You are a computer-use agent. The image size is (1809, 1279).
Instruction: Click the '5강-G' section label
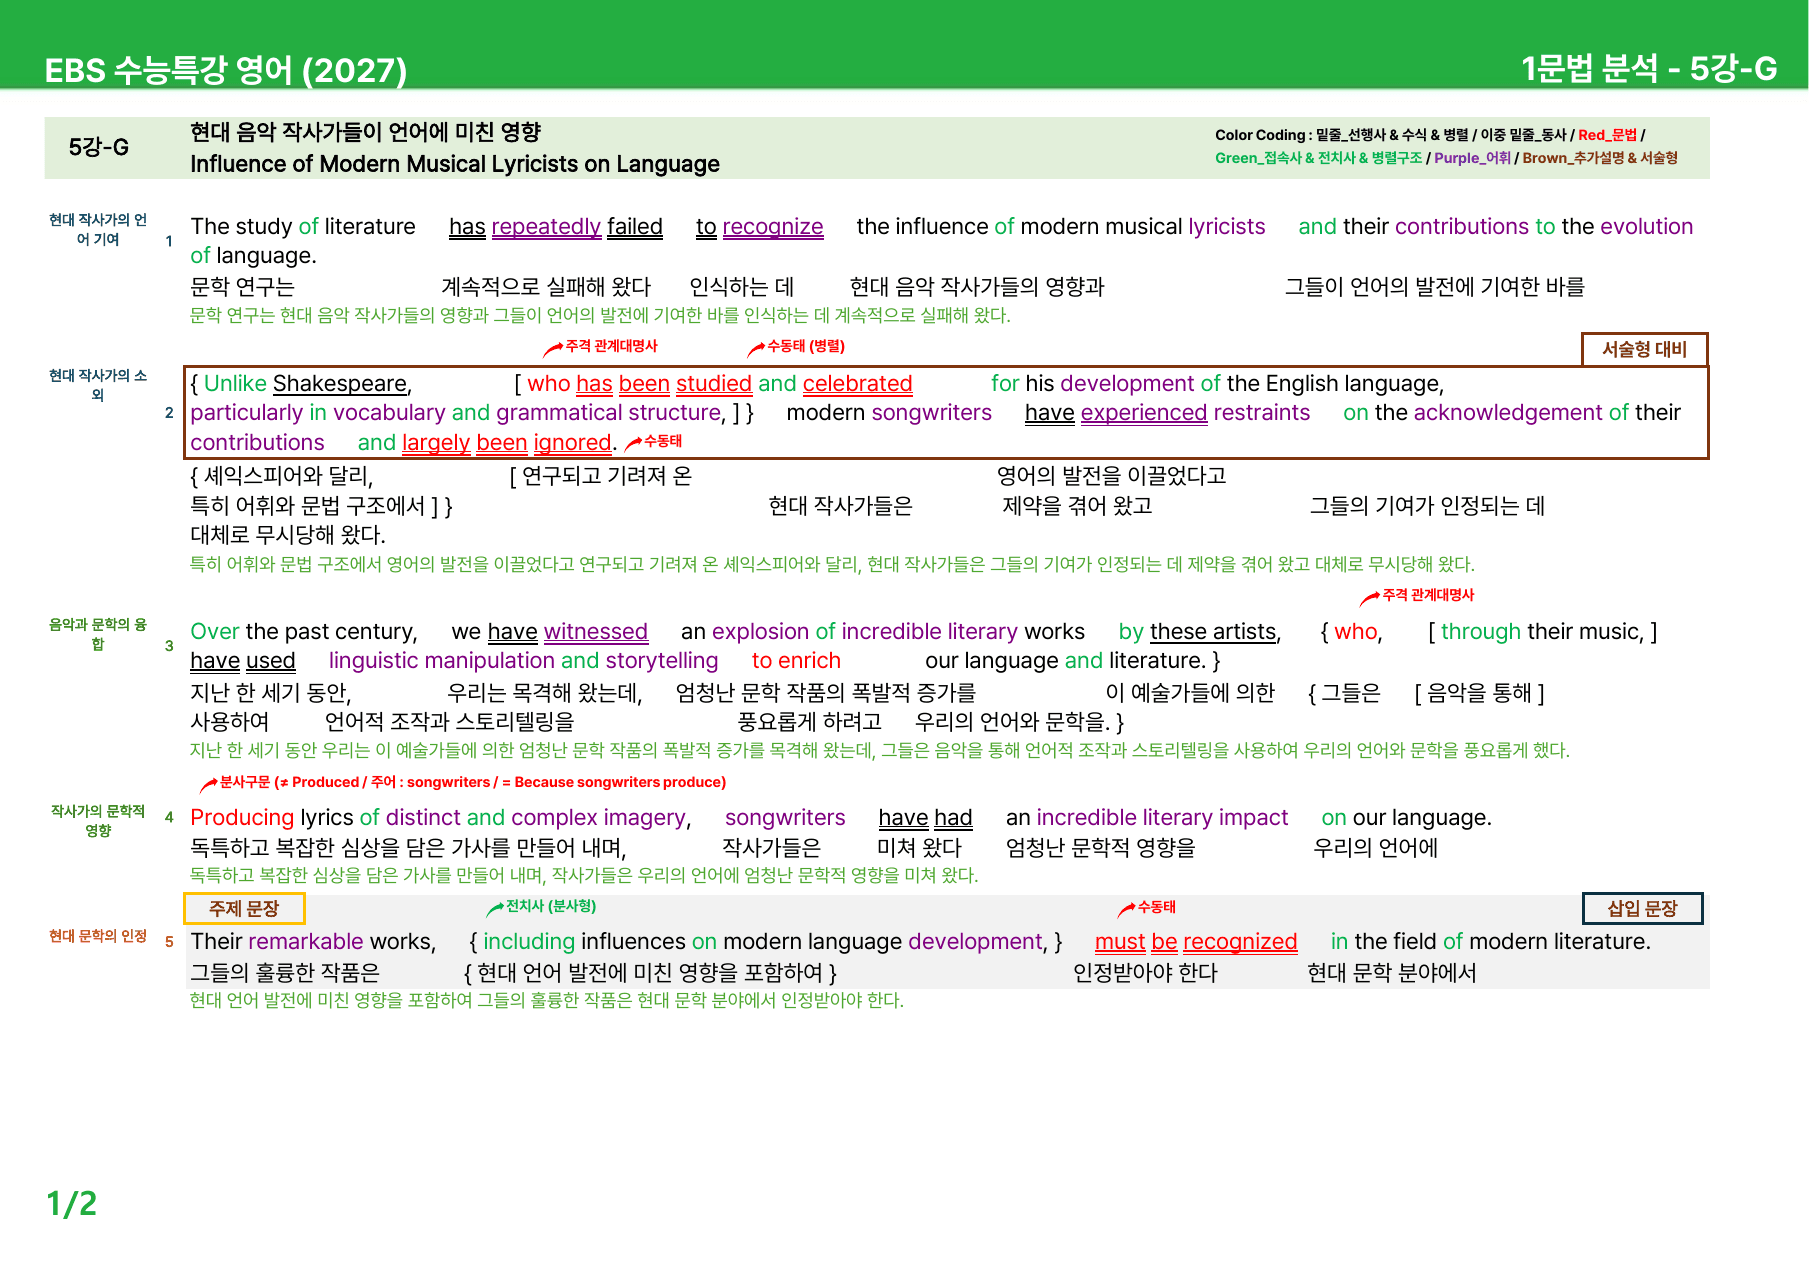coord(98,147)
